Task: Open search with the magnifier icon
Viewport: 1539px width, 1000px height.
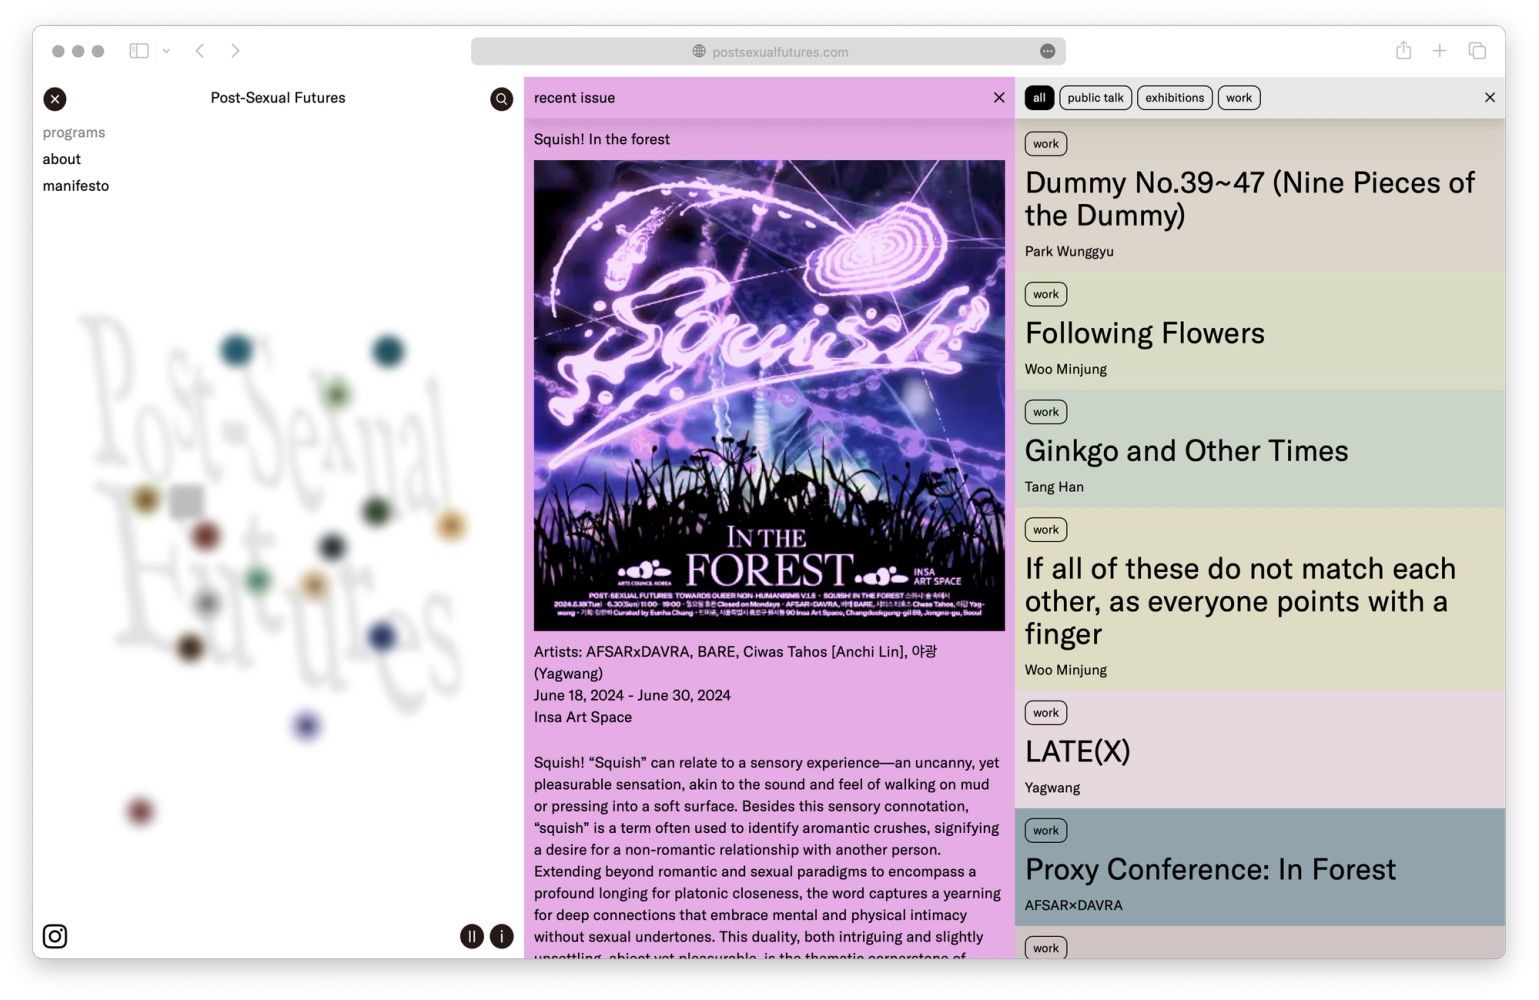Action: pos(502,99)
